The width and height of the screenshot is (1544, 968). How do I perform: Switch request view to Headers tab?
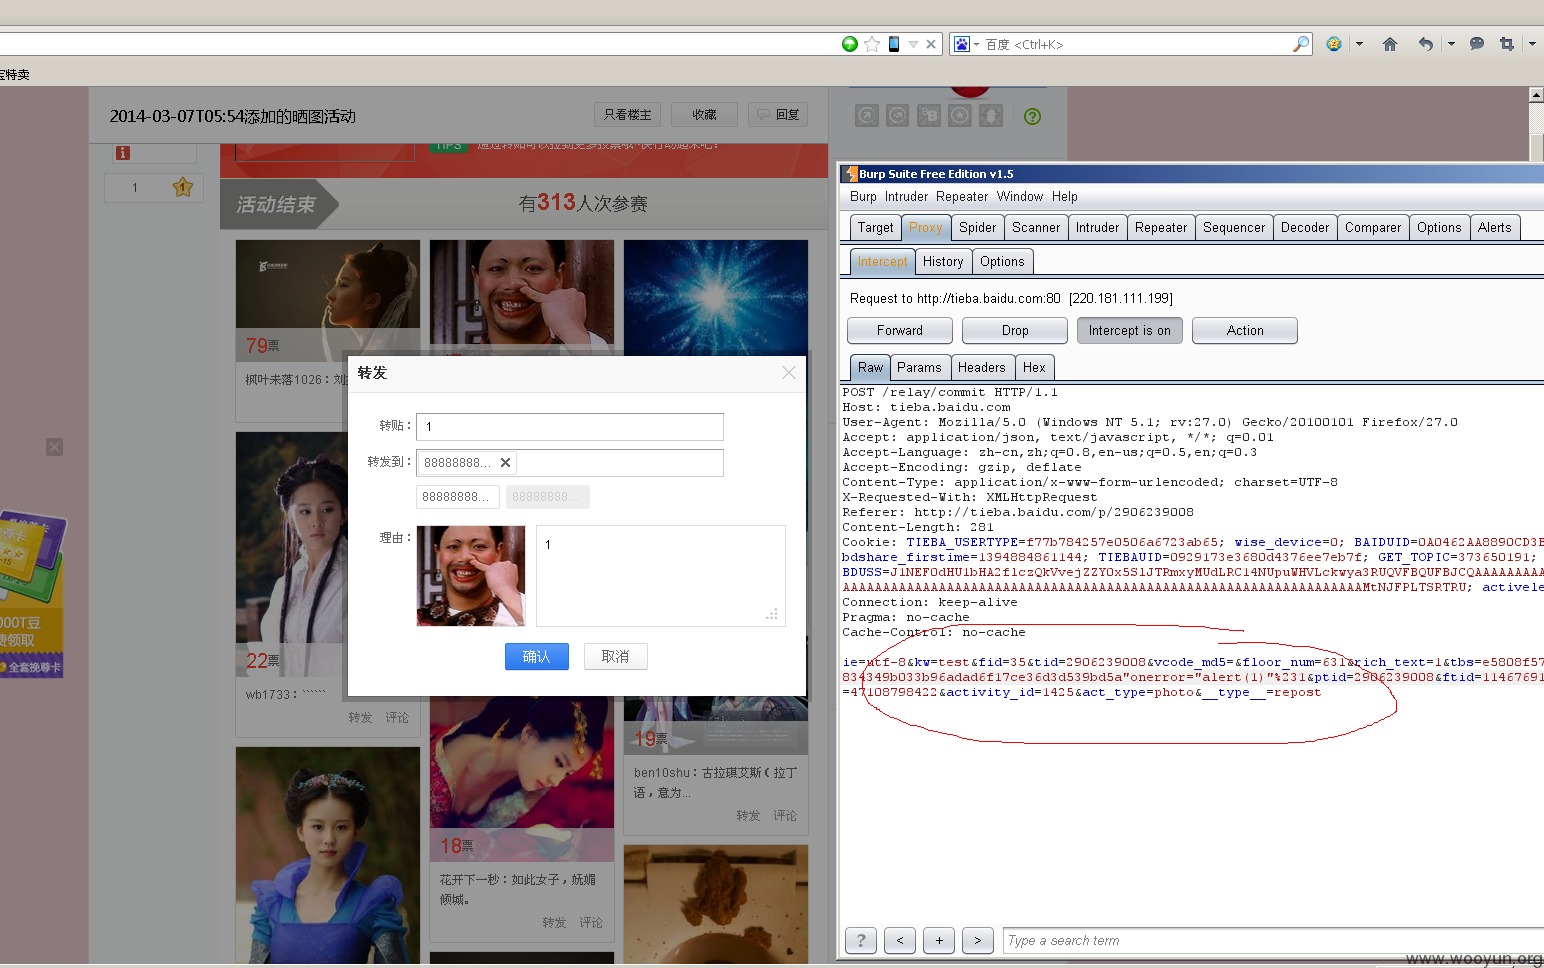[982, 368]
